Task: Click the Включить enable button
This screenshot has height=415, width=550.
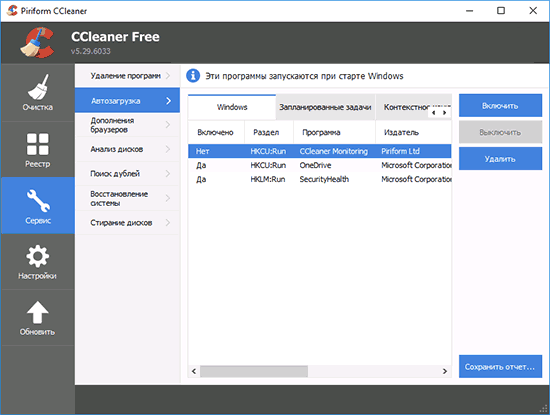Action: 500,106
